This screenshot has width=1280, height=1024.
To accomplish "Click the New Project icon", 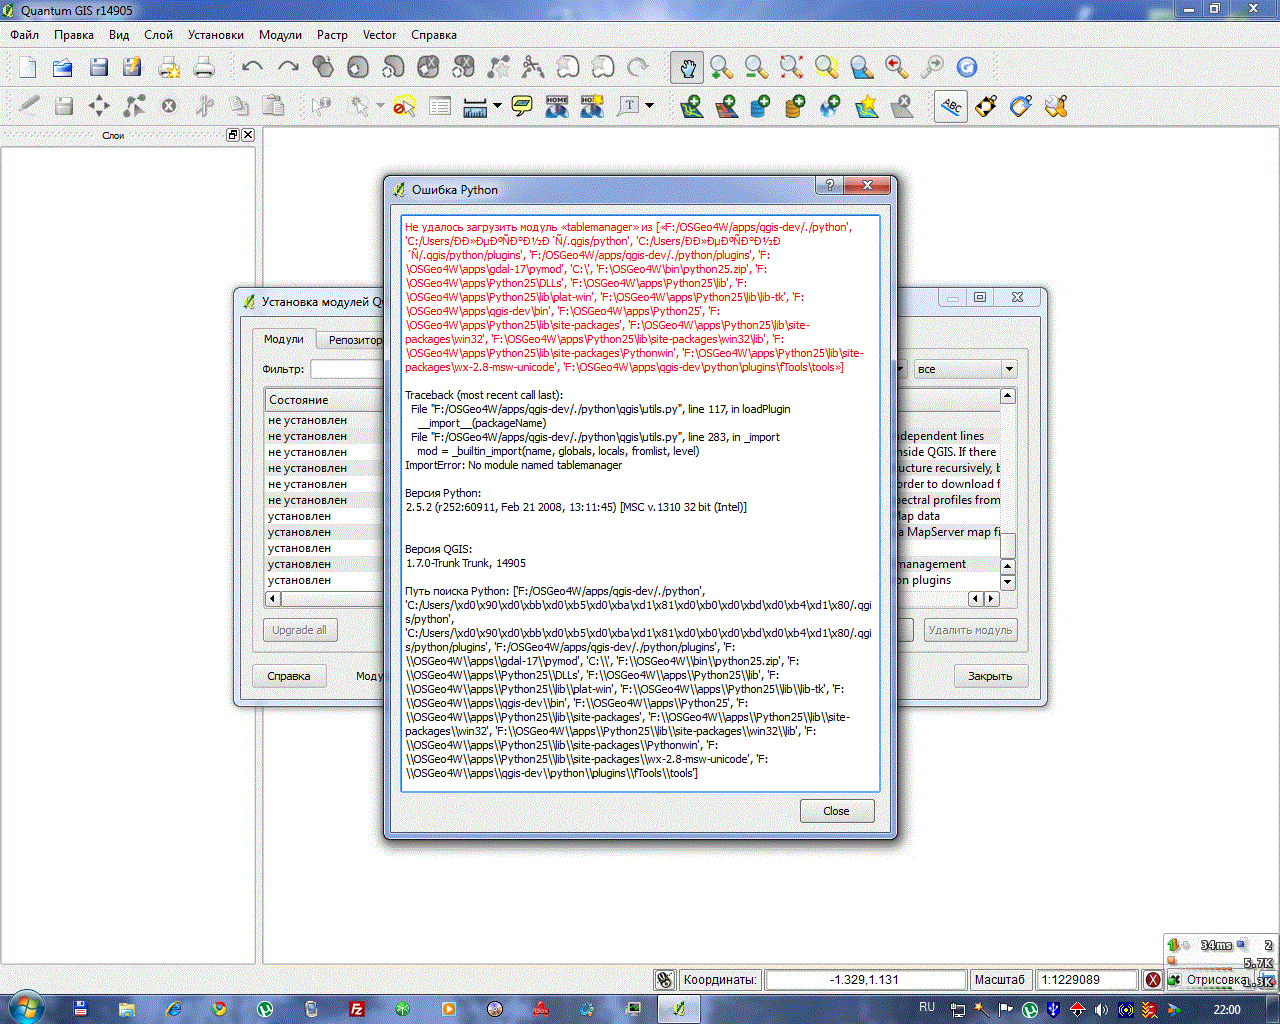I will pos(28,68).
